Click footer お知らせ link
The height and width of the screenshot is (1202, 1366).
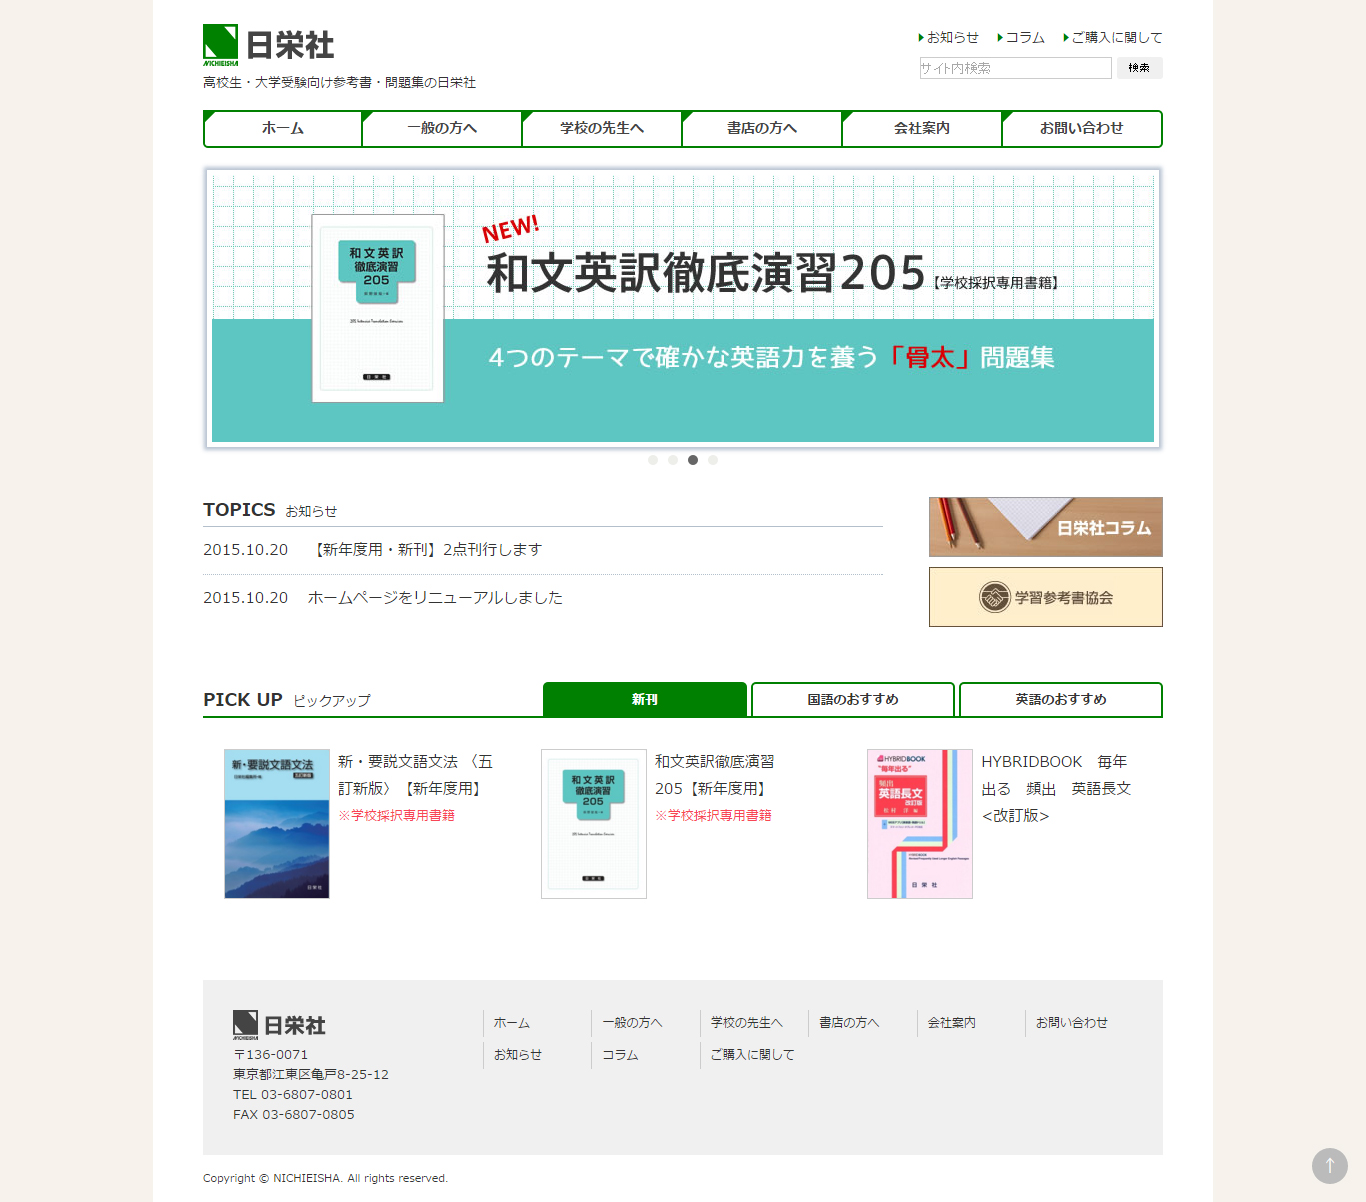pos(518,1055)
